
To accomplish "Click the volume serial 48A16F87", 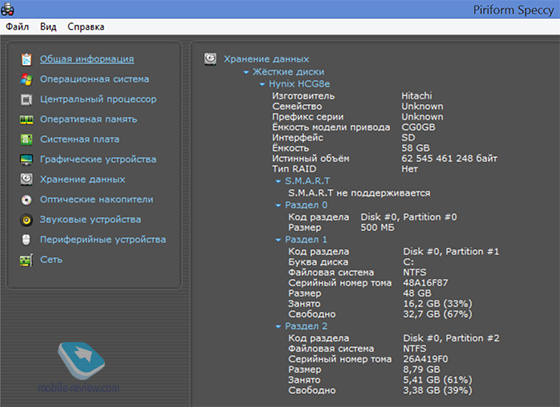I will [x=425, y=283].
